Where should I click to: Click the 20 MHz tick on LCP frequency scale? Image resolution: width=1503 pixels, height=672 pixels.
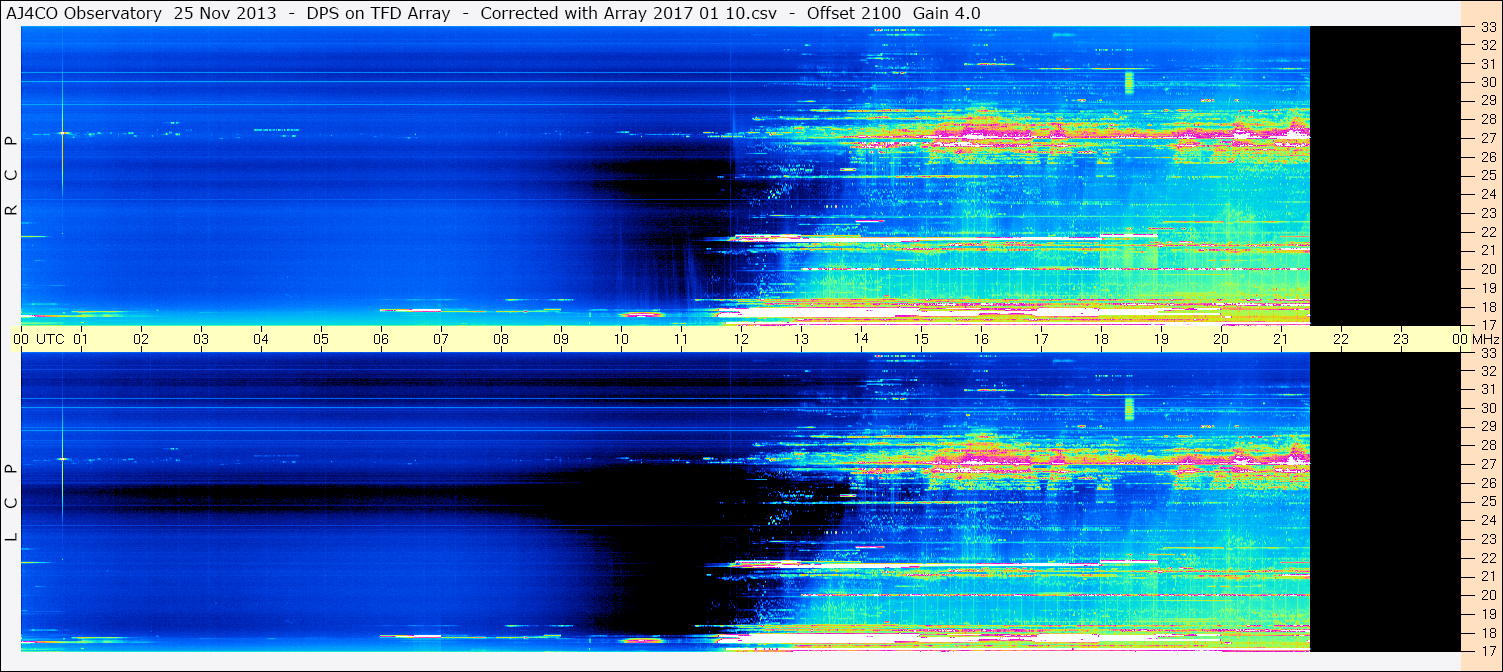pos(1488,595)
